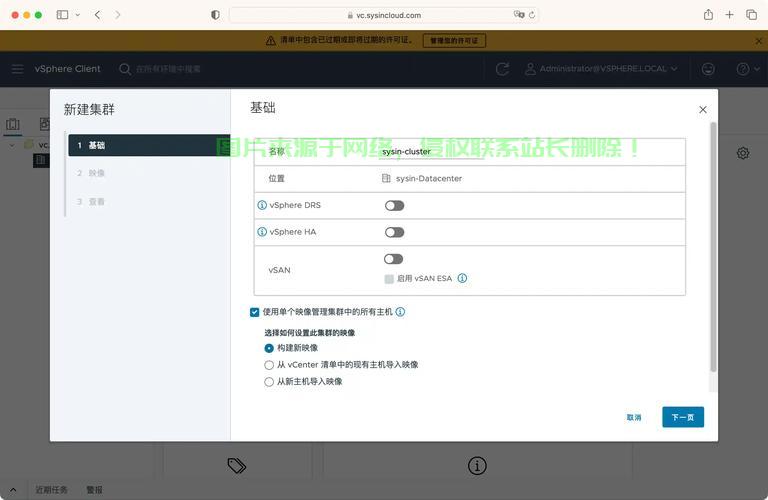The image size is (768, 500).
Task: Select wizard step 2 映像
Action: click(91, 173)
